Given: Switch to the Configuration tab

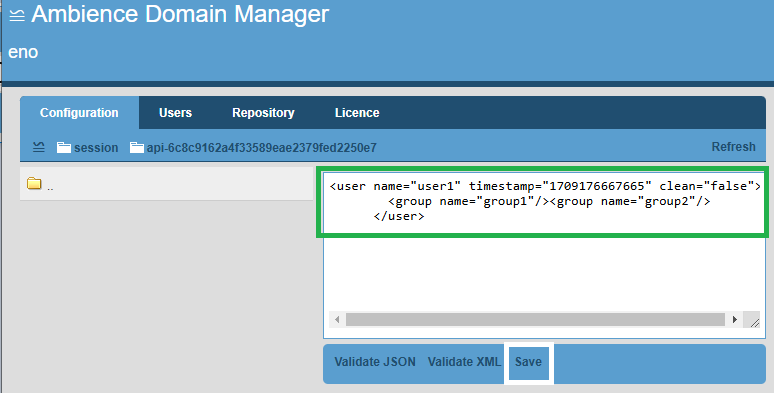Looking at the screenshot, I should point(79,113).
